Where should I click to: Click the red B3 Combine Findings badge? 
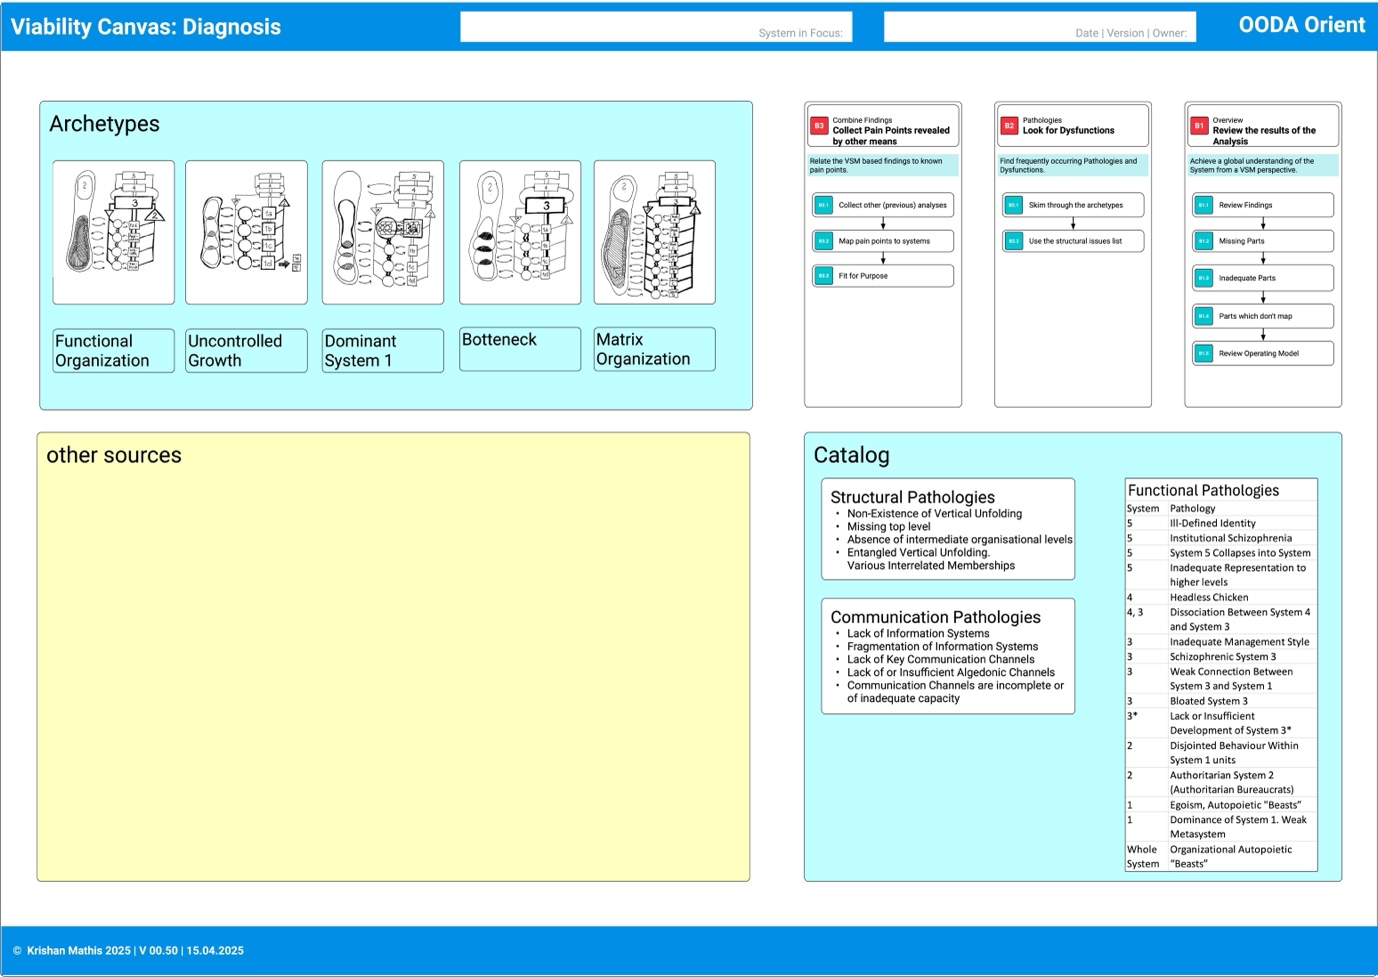pyautogui.click(x=819, y=126)
